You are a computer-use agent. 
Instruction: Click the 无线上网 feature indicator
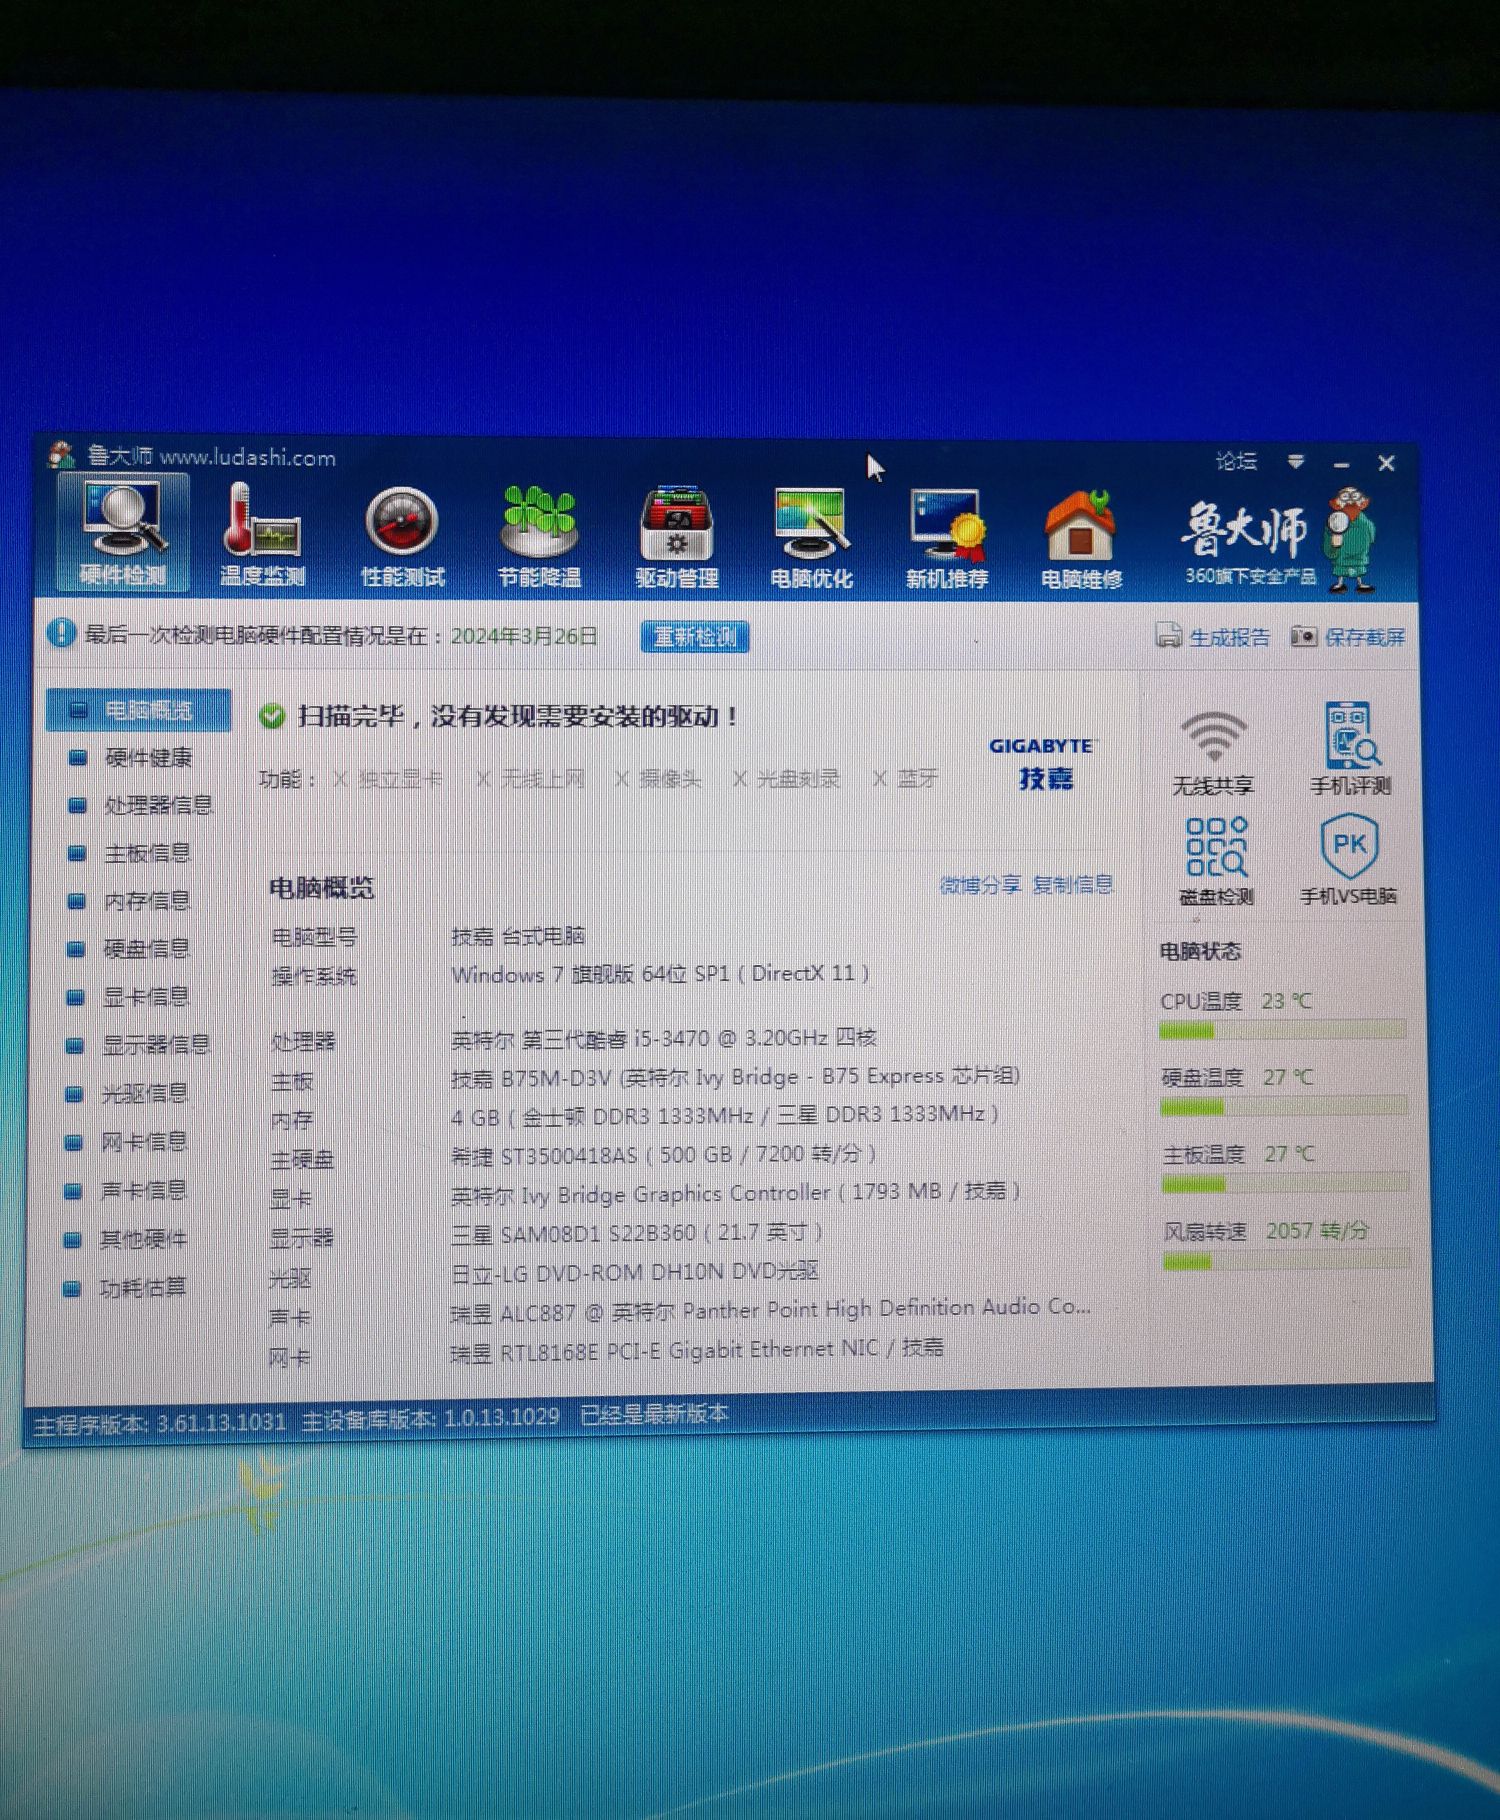tap(531, 779)
